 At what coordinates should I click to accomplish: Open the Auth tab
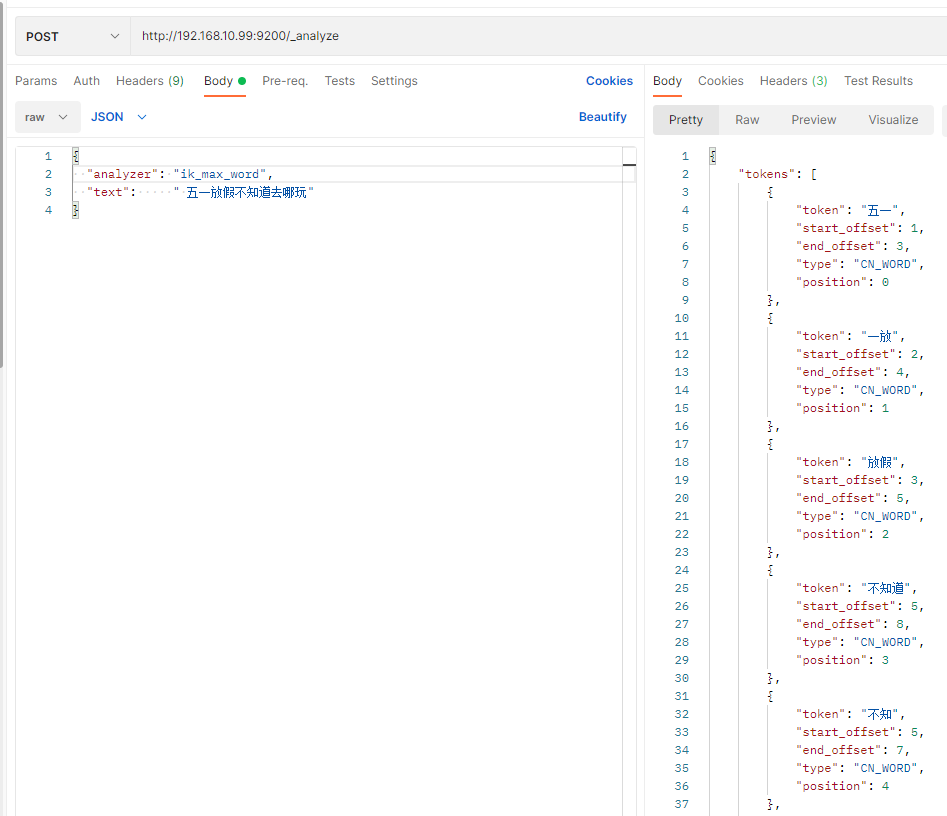[x=87, y=81]
